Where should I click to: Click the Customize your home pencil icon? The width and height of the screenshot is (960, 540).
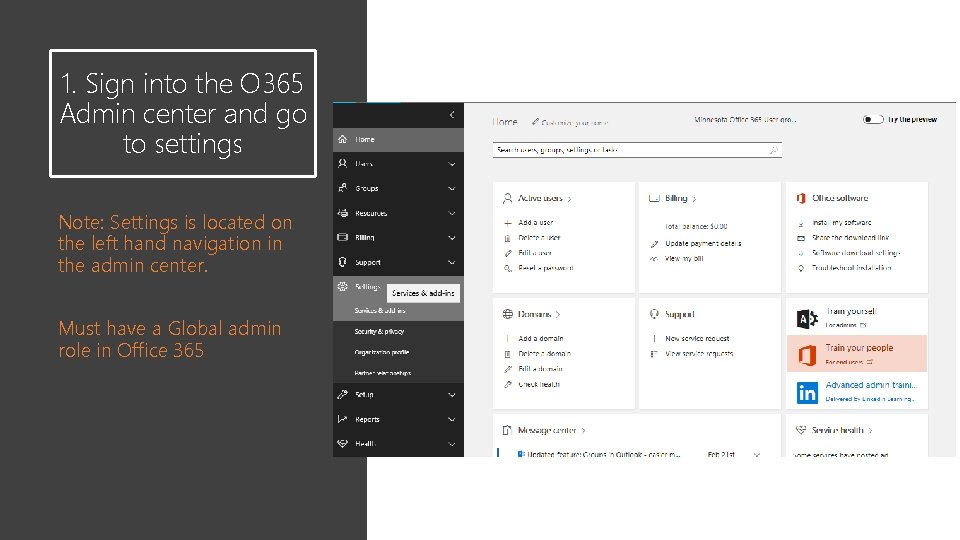535,122
